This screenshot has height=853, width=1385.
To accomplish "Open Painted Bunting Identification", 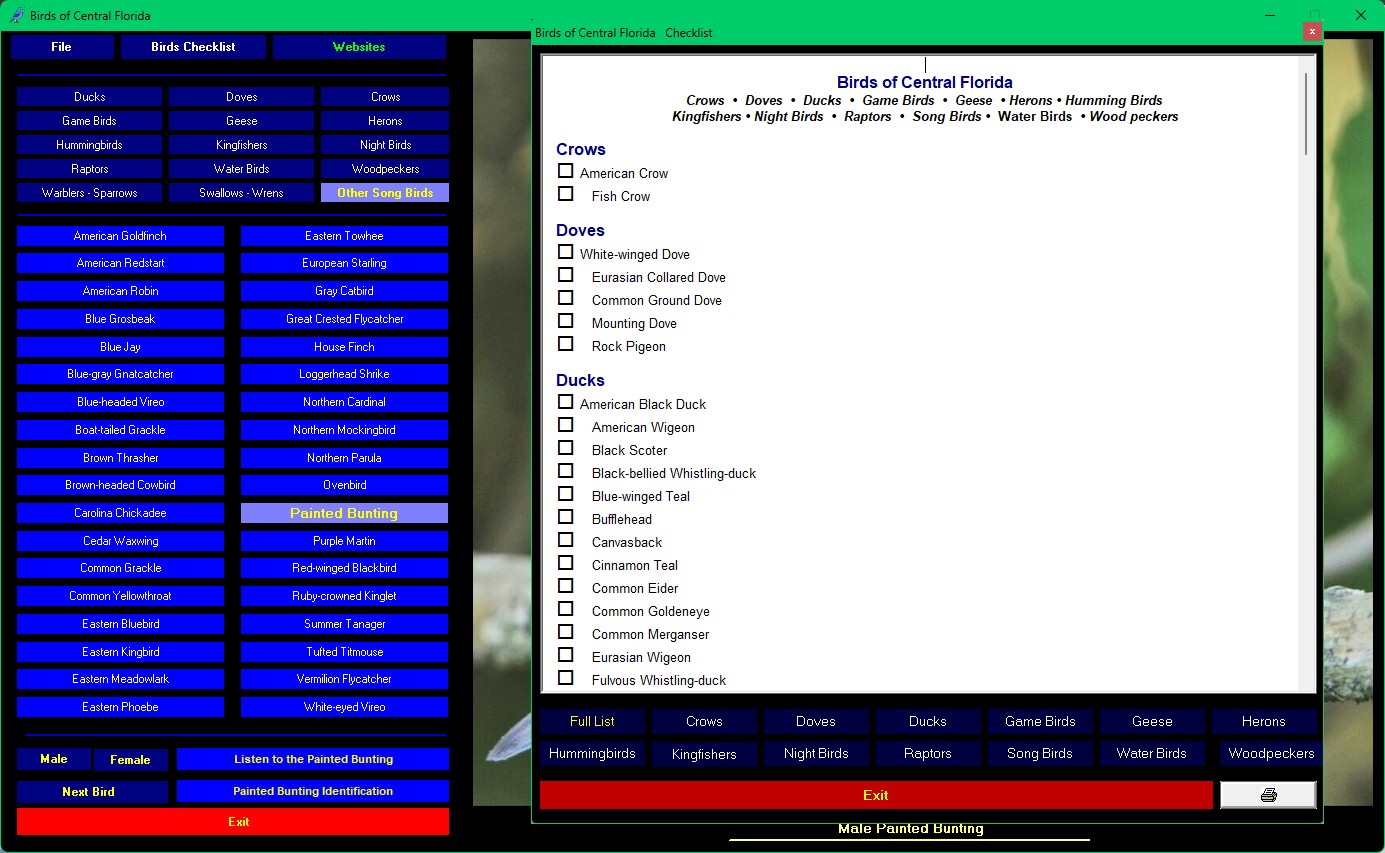I will (x=313, y=791).
